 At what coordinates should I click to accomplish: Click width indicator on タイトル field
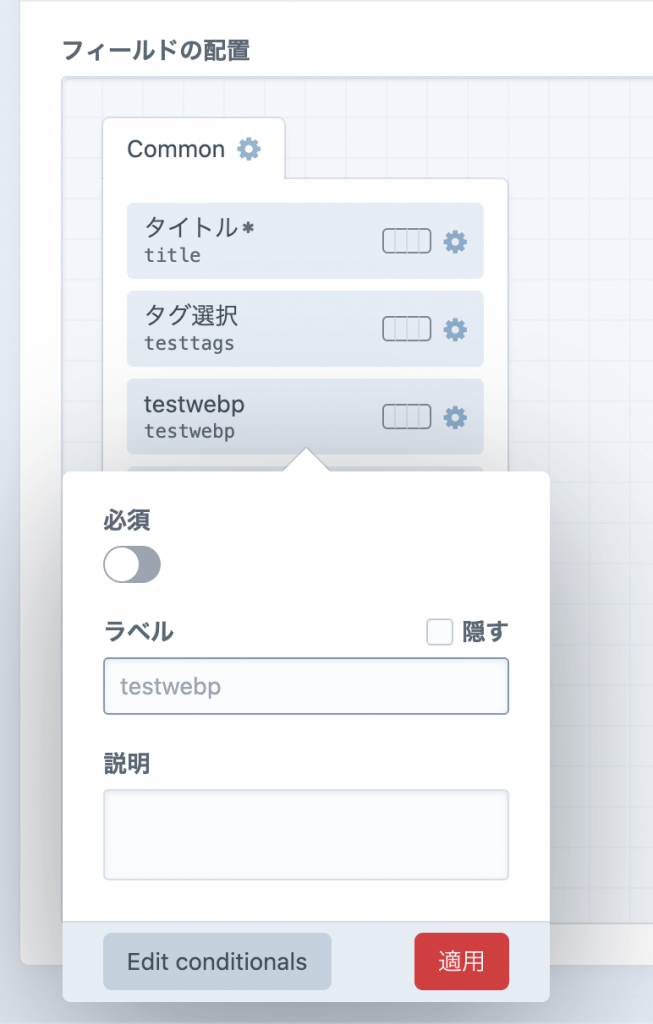pyautogui.click(x=406, y=241)
